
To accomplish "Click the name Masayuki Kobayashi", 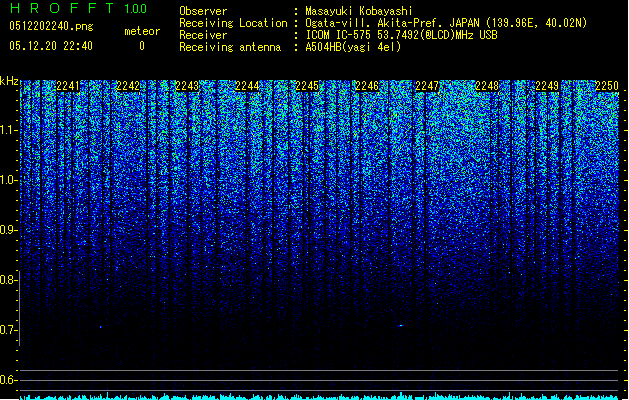I will point(359,11).
